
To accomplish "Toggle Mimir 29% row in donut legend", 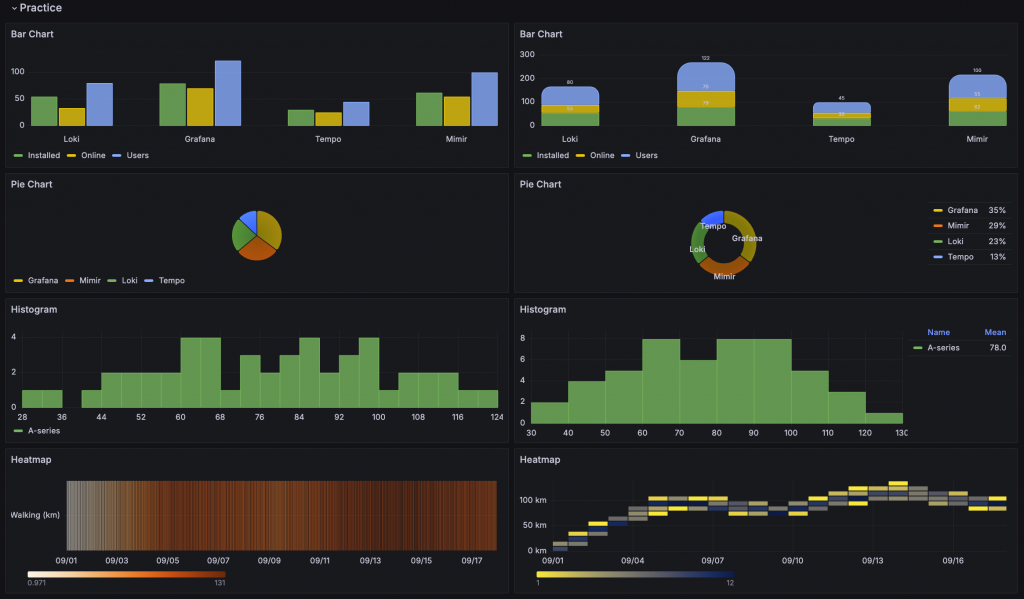I will tap(970, 225).
